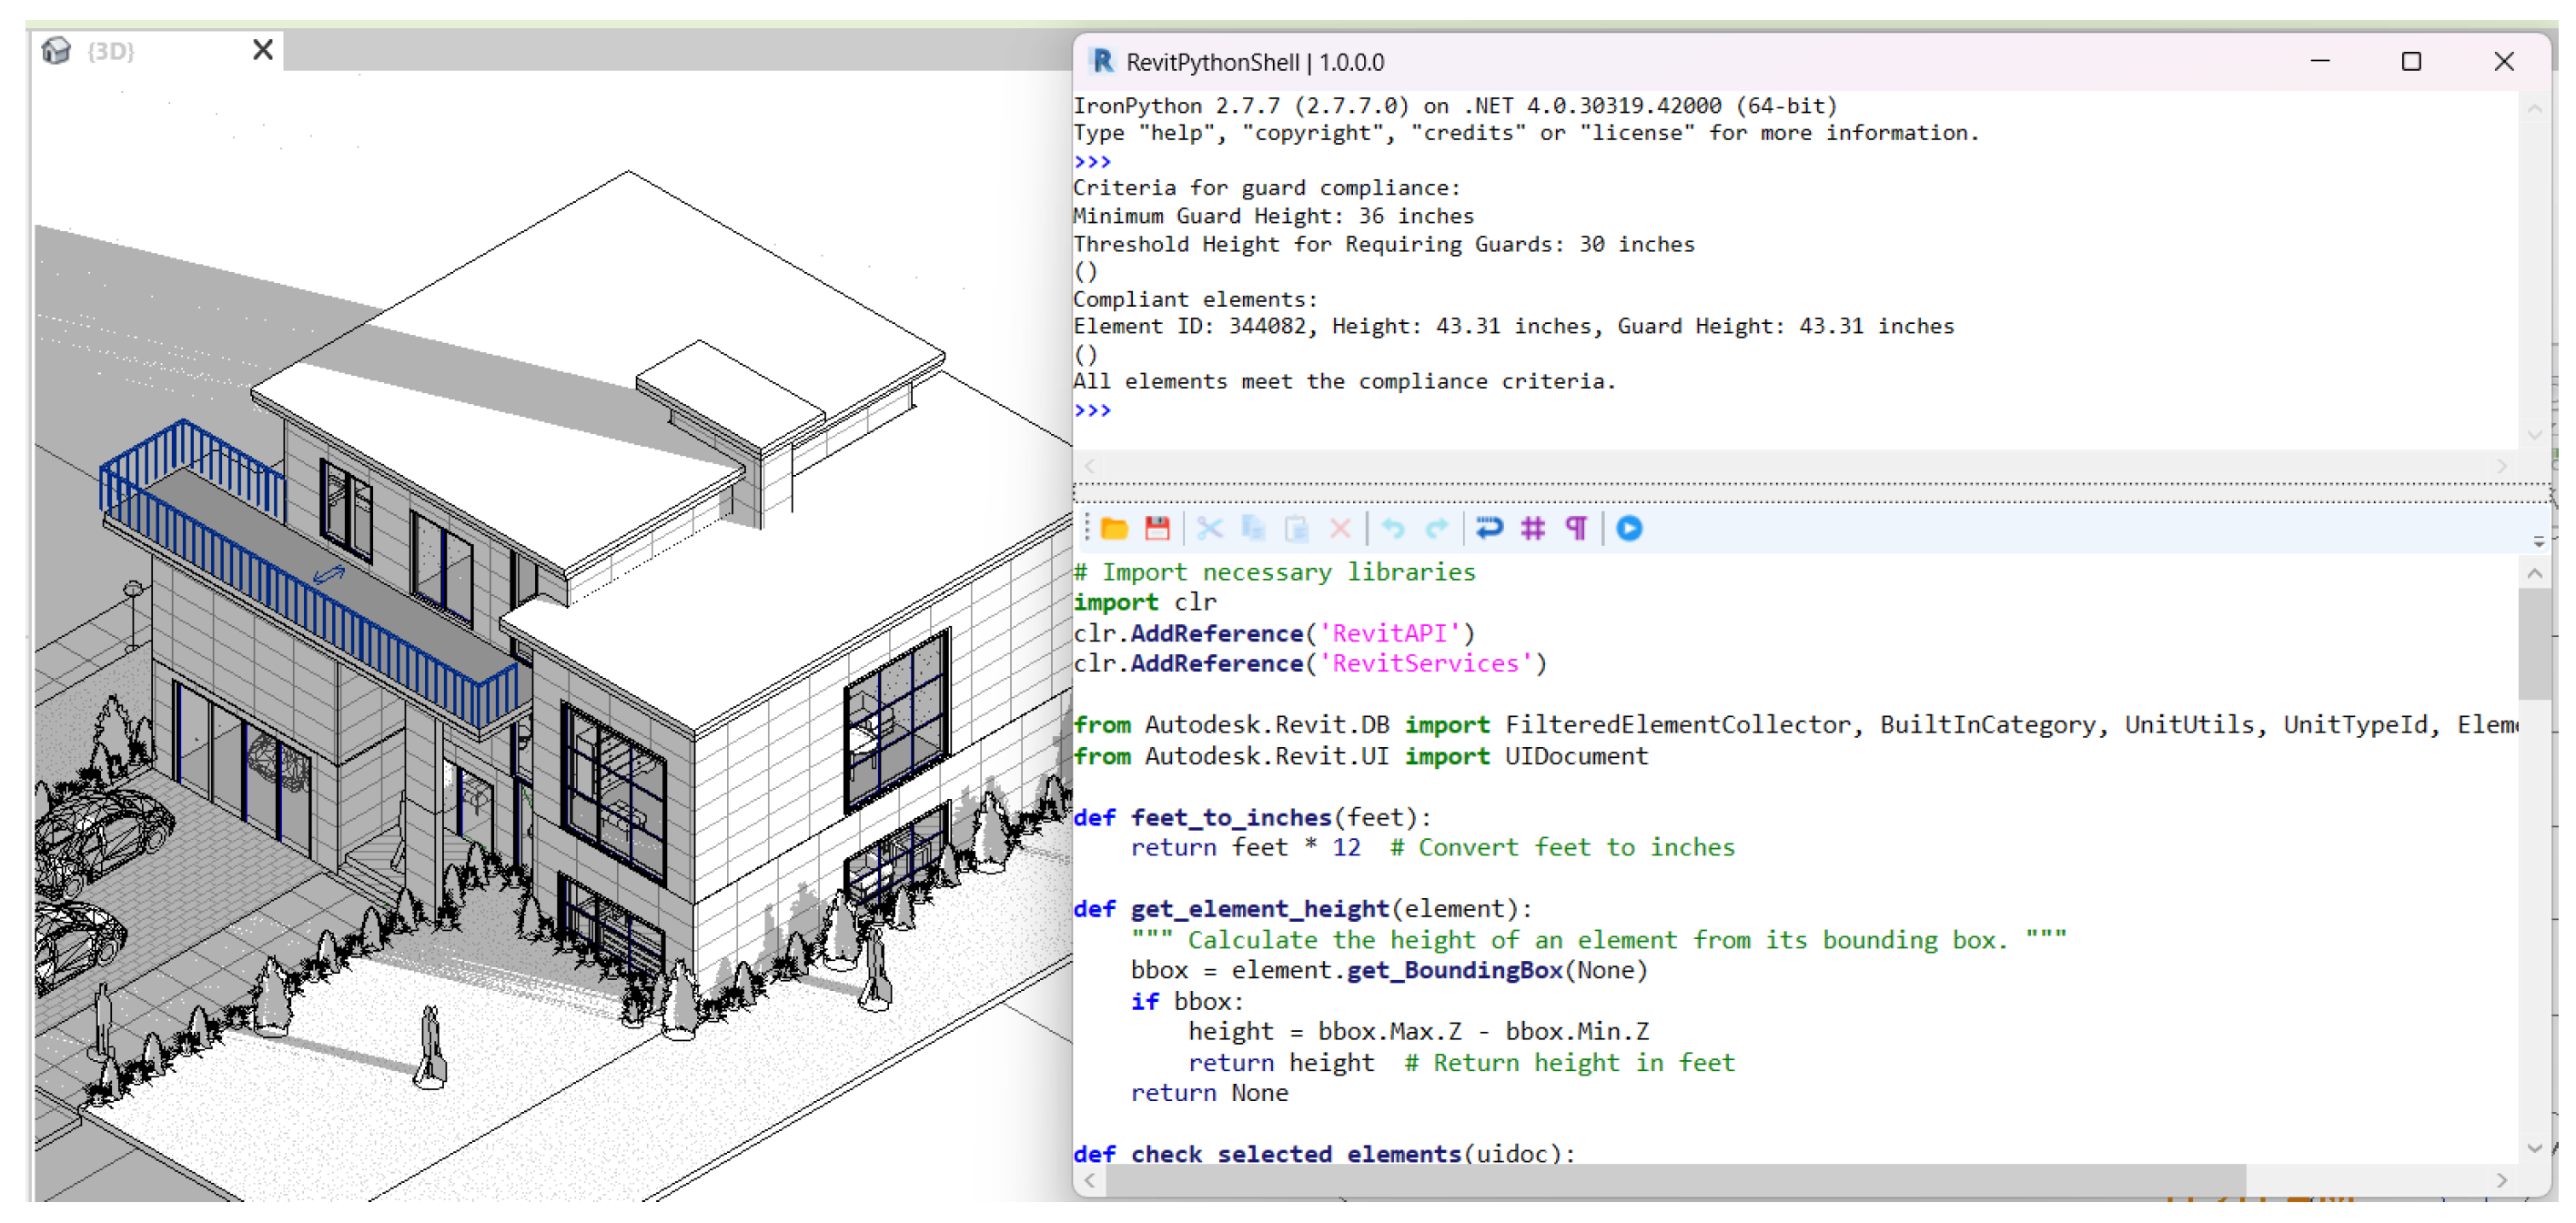Save the script using the floppy disk icon

click(1157, 528)
